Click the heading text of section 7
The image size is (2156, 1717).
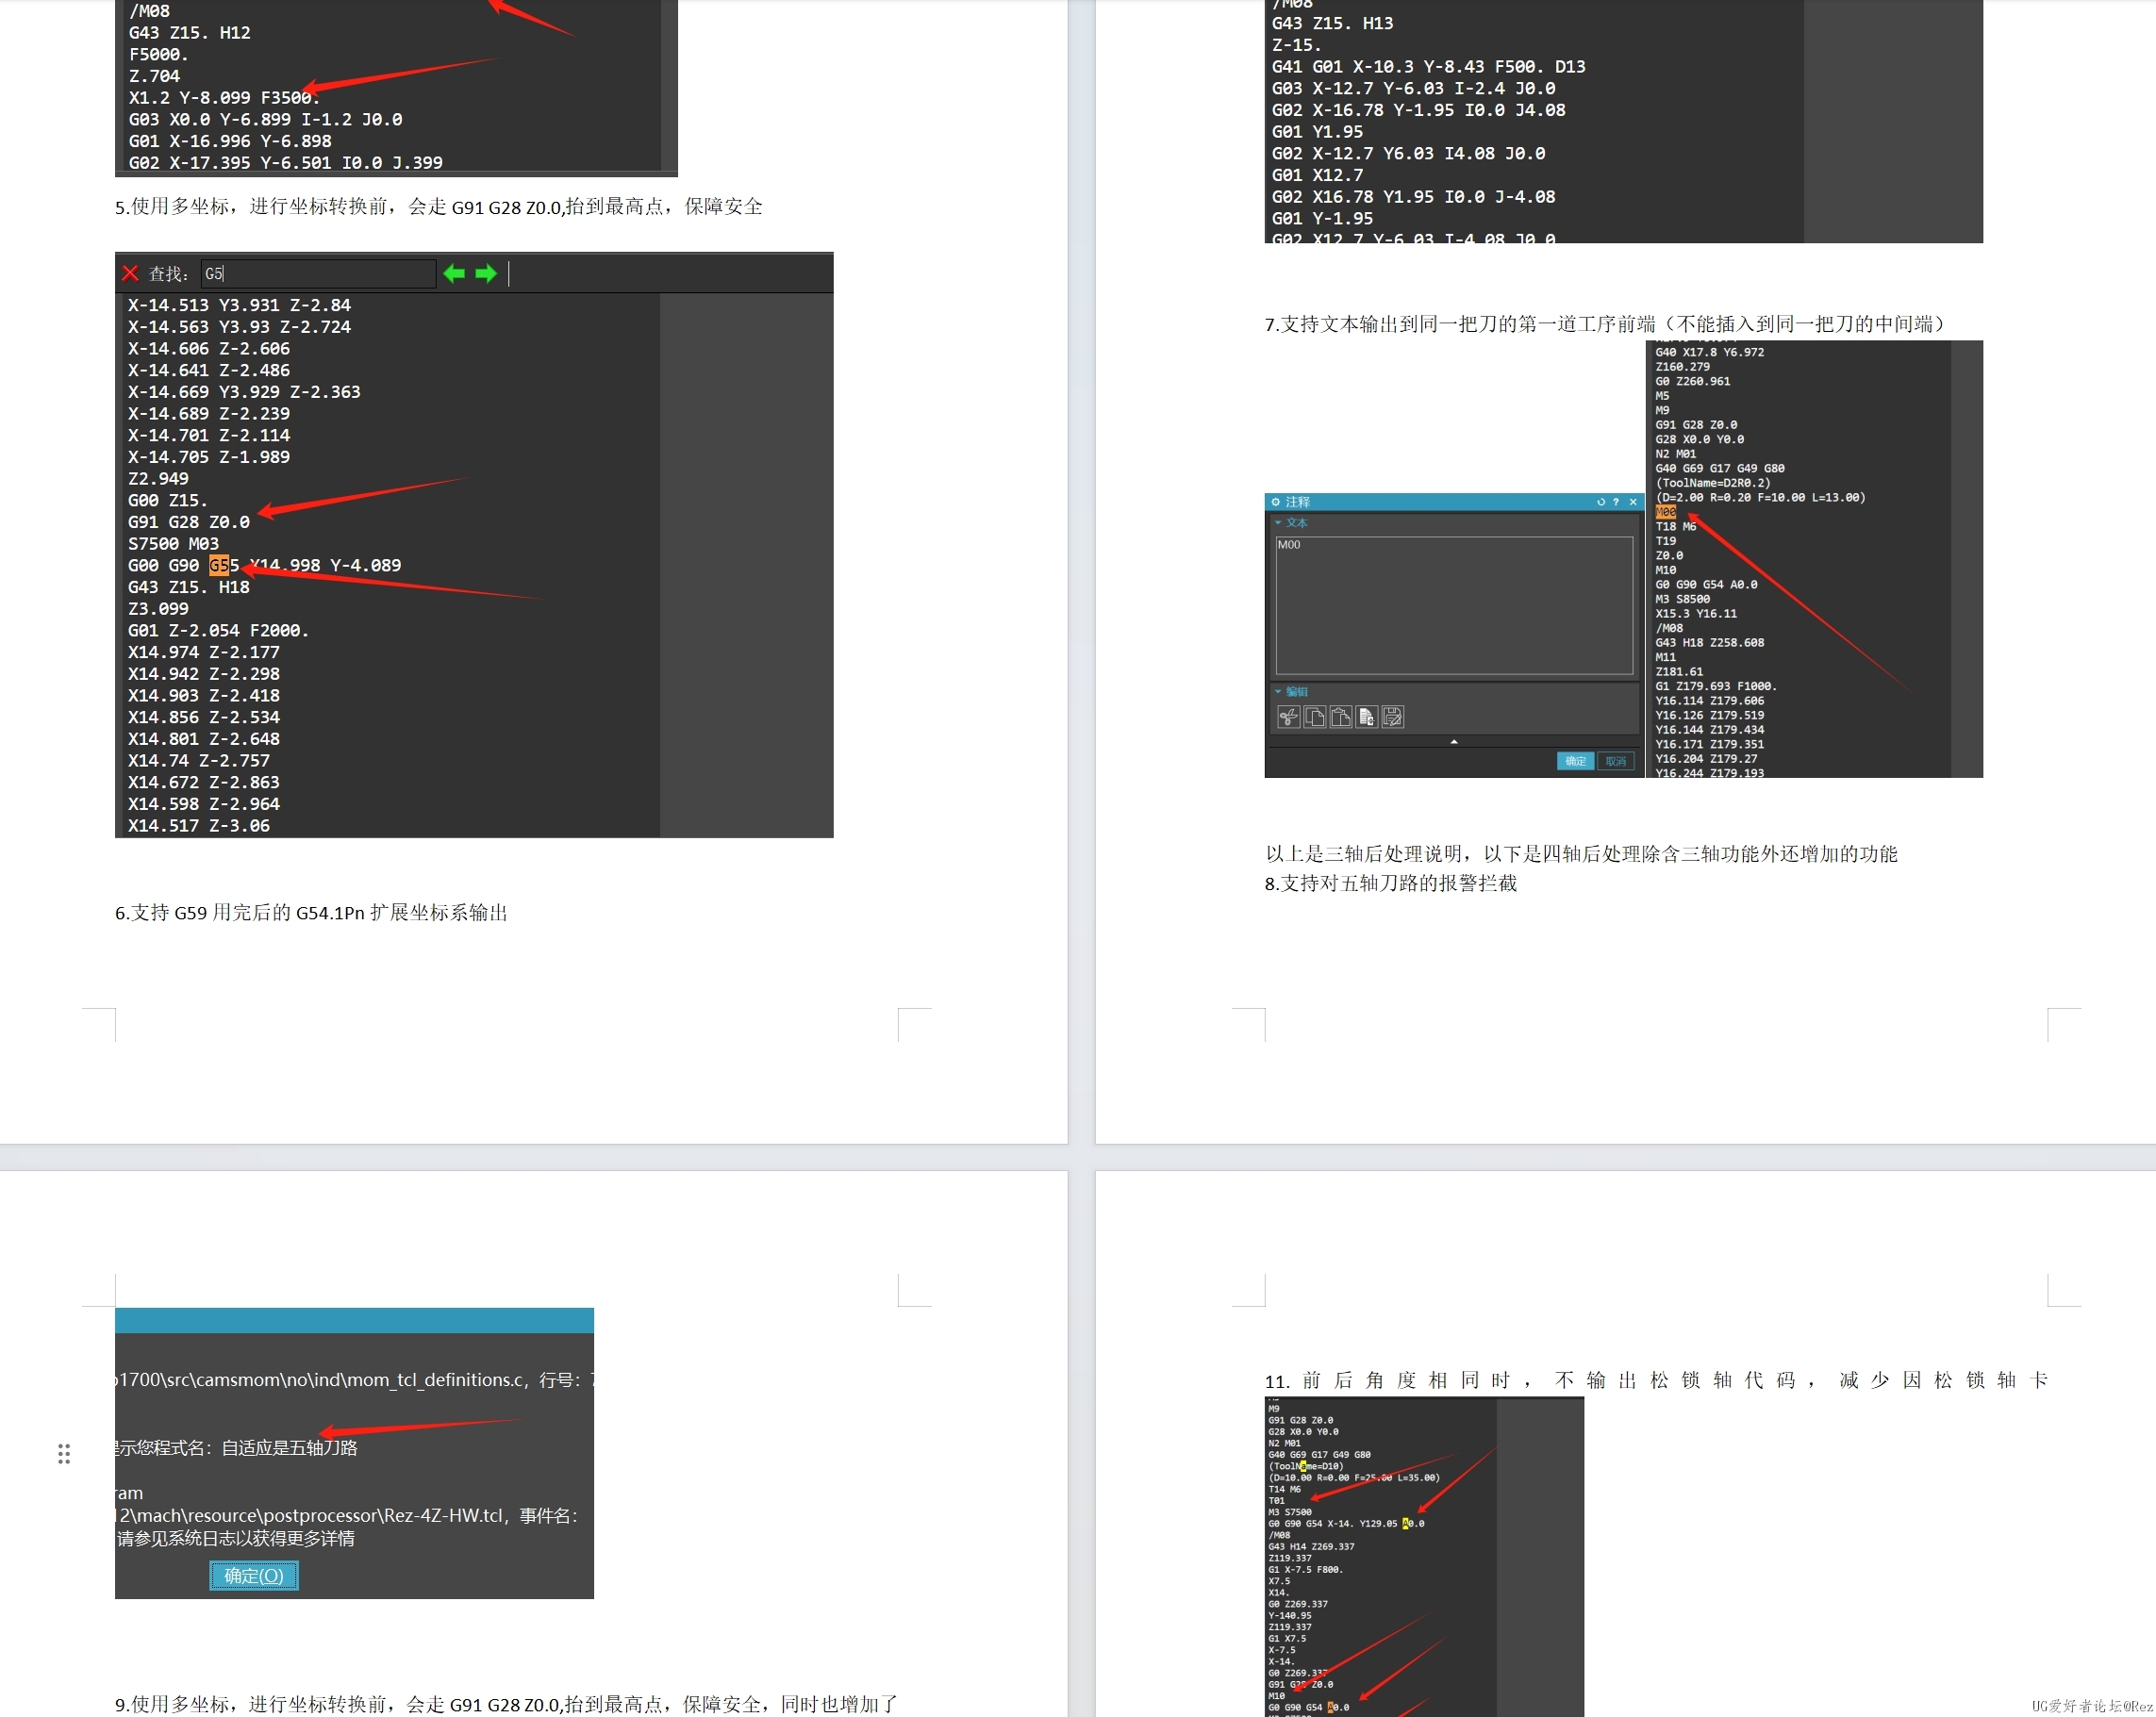1608,324
